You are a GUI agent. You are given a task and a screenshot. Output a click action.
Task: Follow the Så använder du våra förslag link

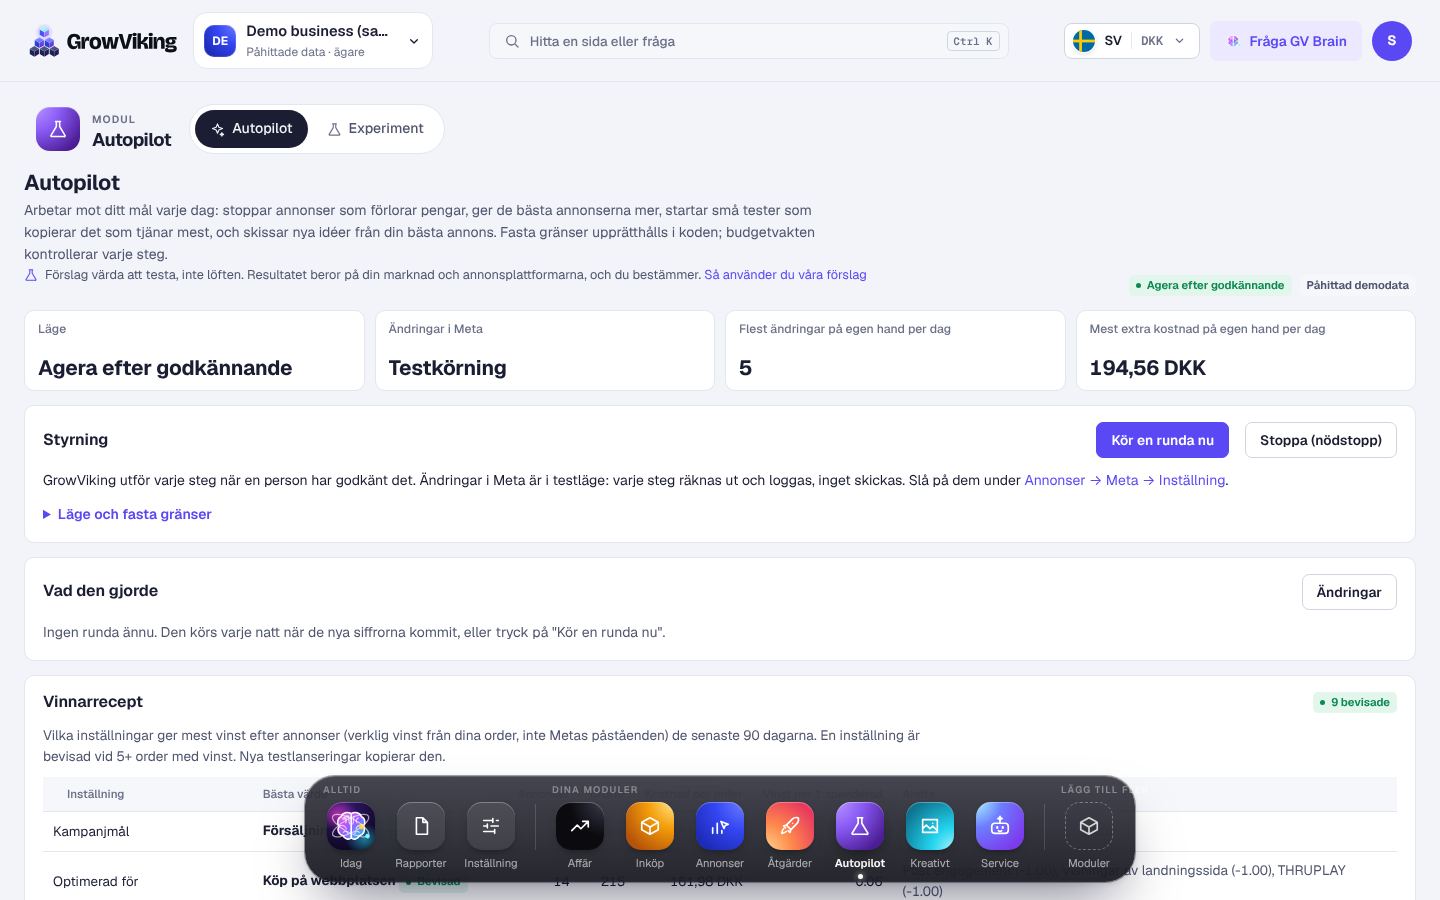[x=785, y=274]
